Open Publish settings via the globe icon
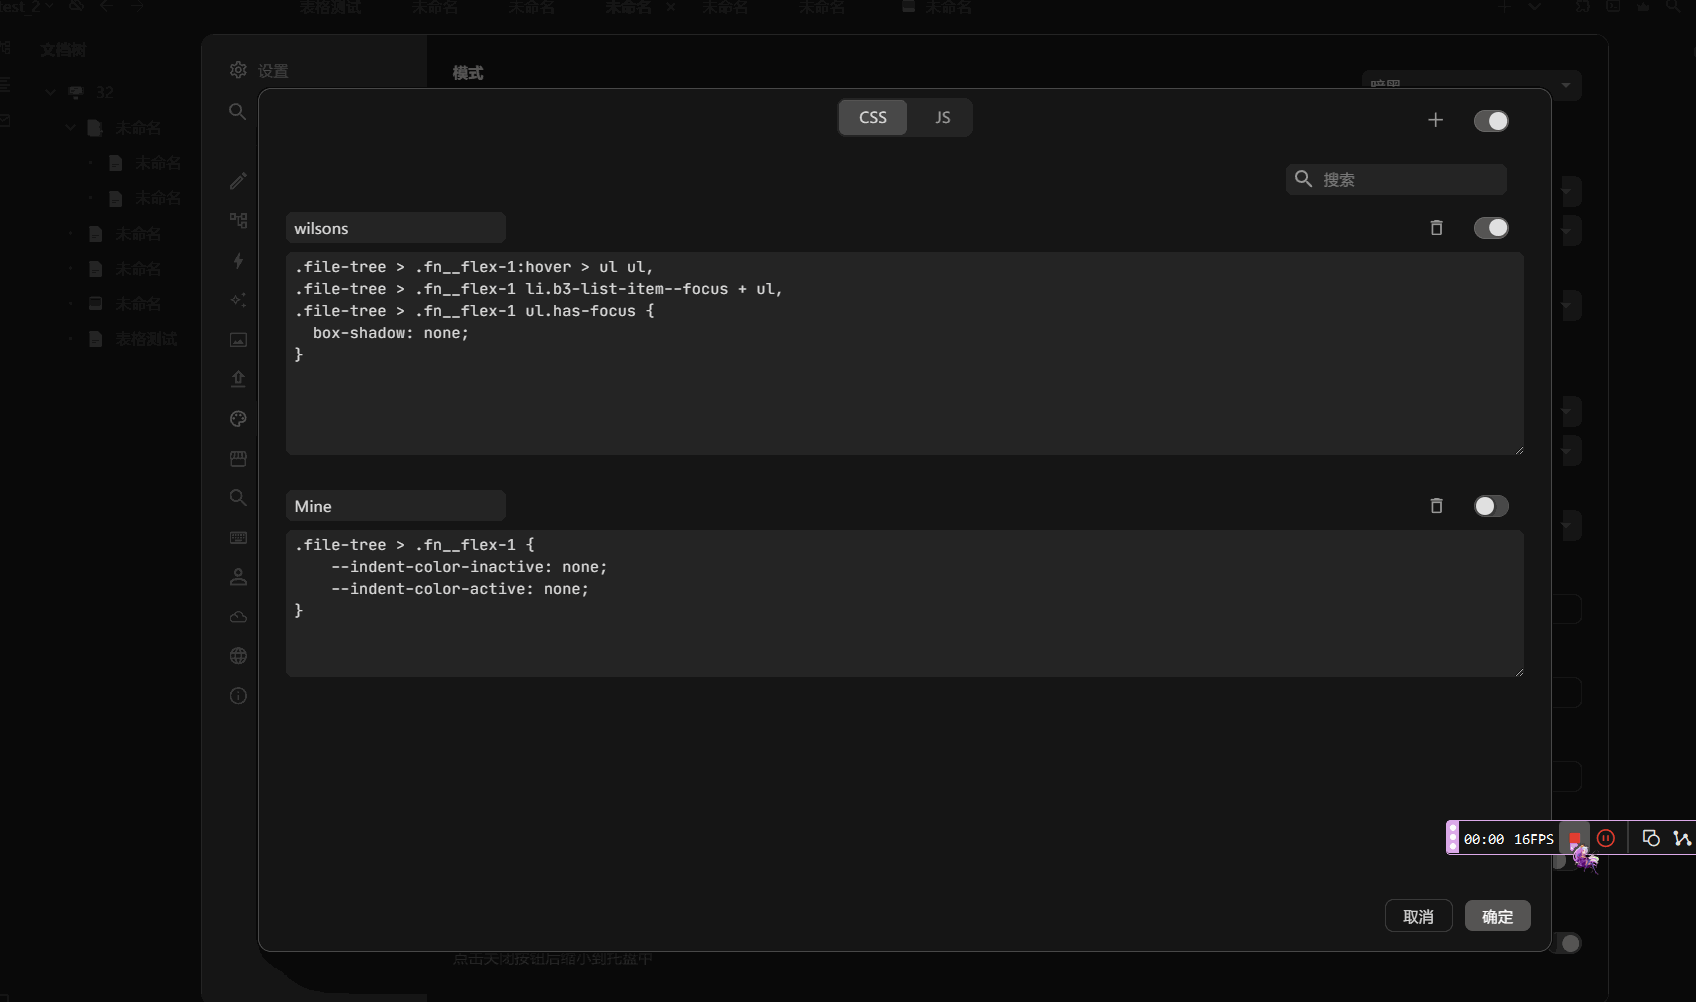 click(x=238, y=656)
